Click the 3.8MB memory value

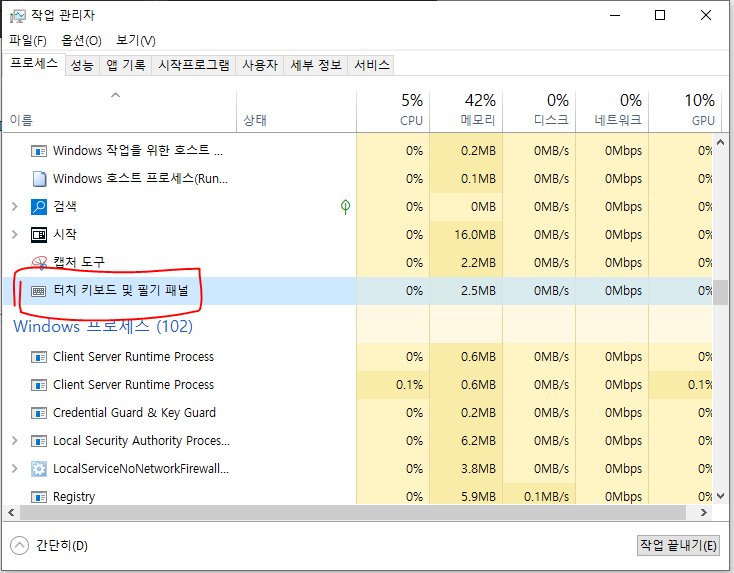tap(478, 469)
